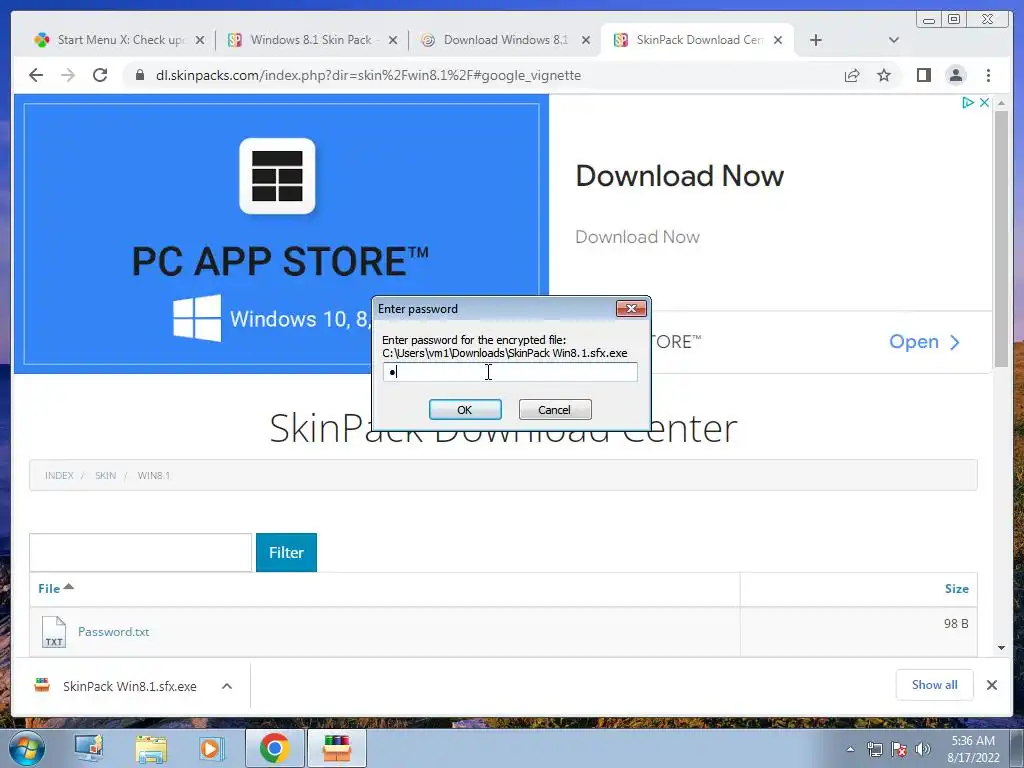
Task: Click the Download Now ad headline
Action: pos(679,176)
